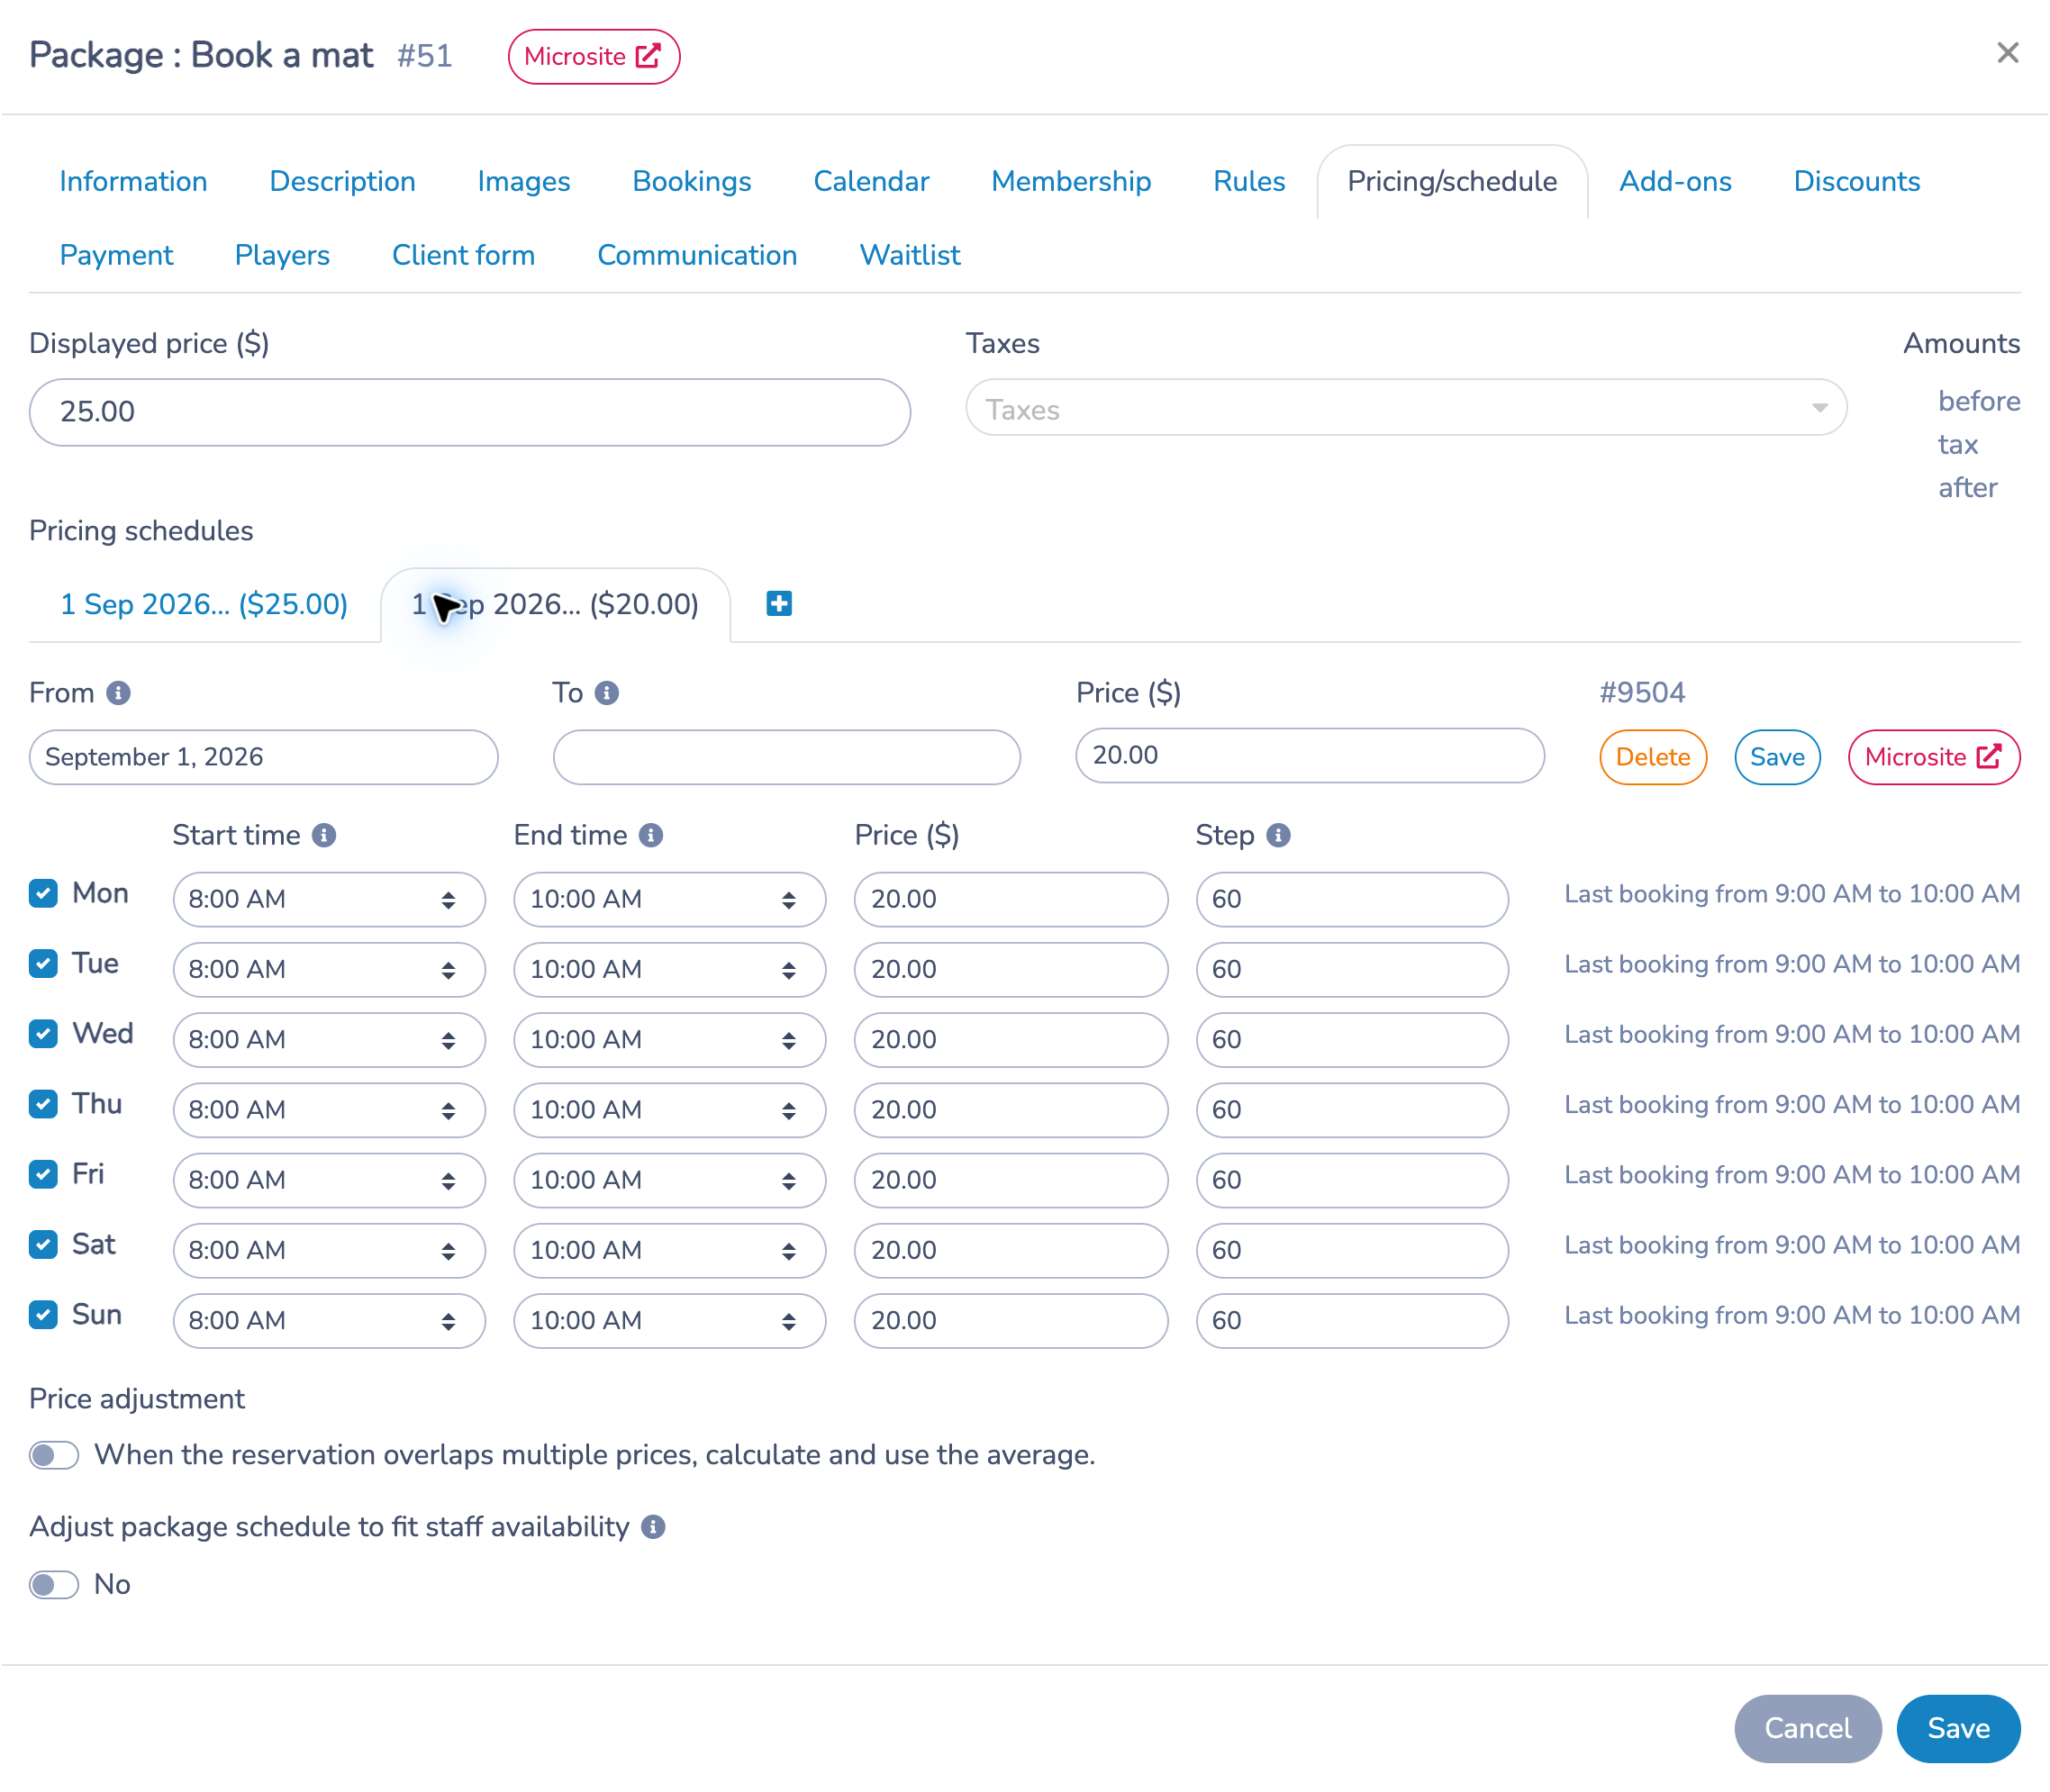Open Microsite link beside package title

point(594,57)
